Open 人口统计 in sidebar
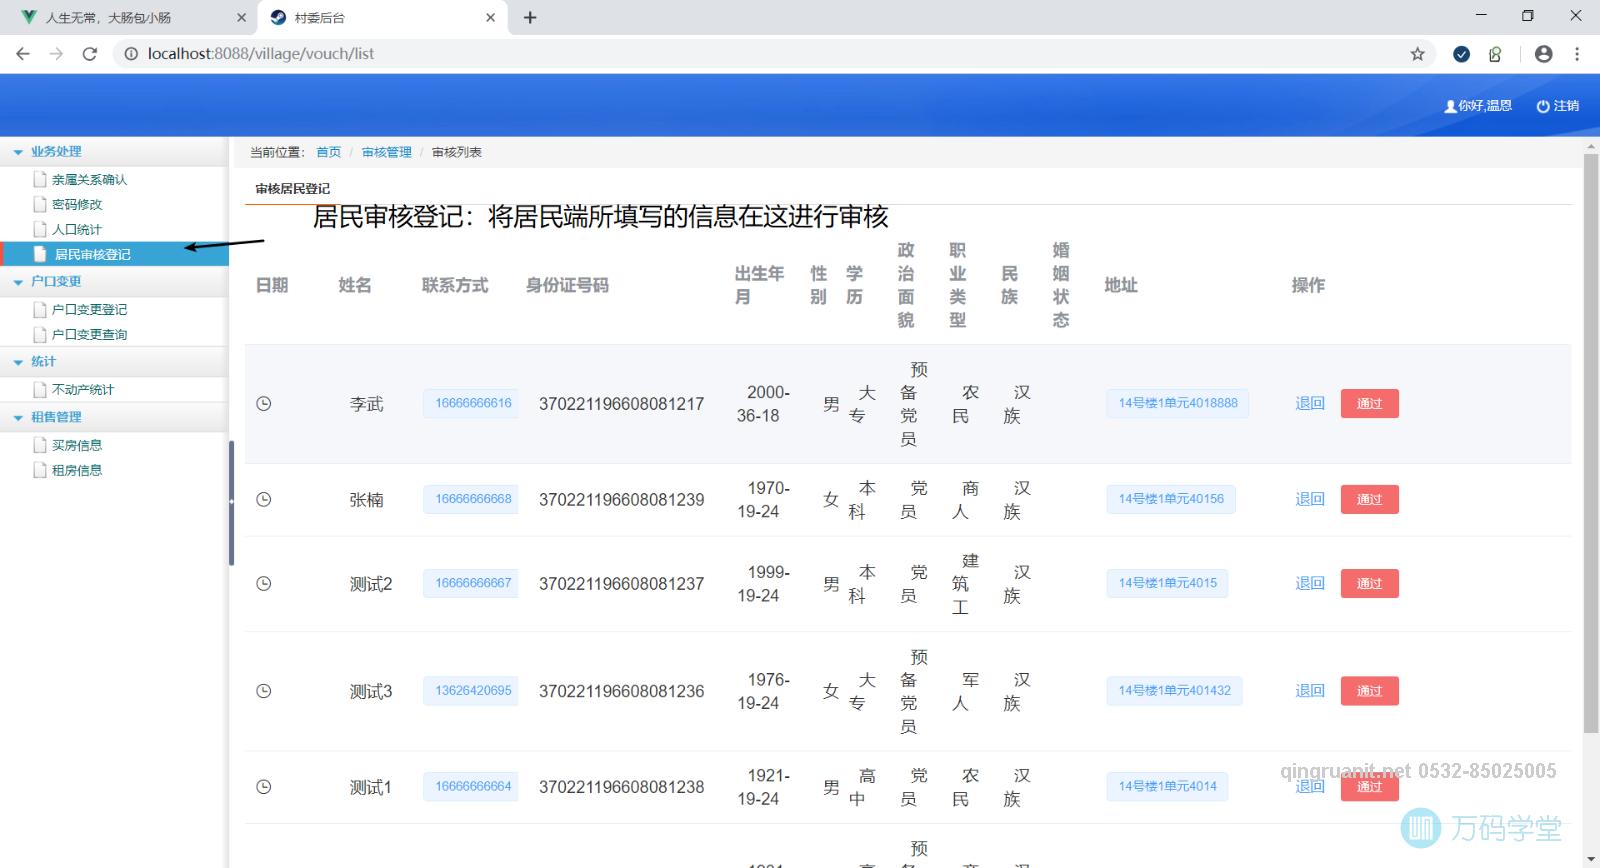Image resolution: width=1600 pixels, height=868 pixels. pos(77,230)
